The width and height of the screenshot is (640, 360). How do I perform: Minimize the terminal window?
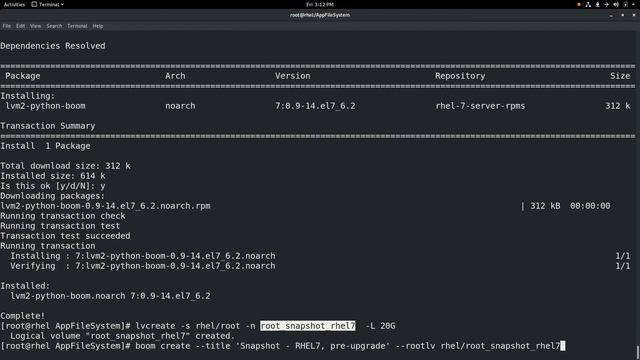[611, 15]
